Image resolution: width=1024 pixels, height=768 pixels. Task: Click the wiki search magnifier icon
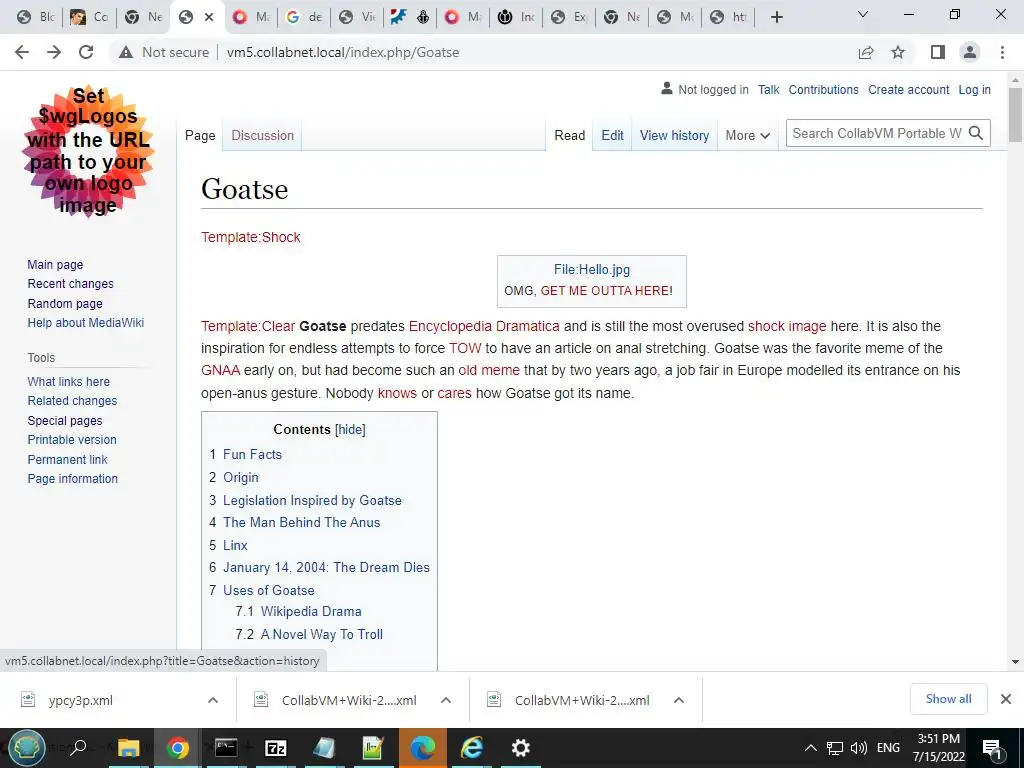[976, 133]
